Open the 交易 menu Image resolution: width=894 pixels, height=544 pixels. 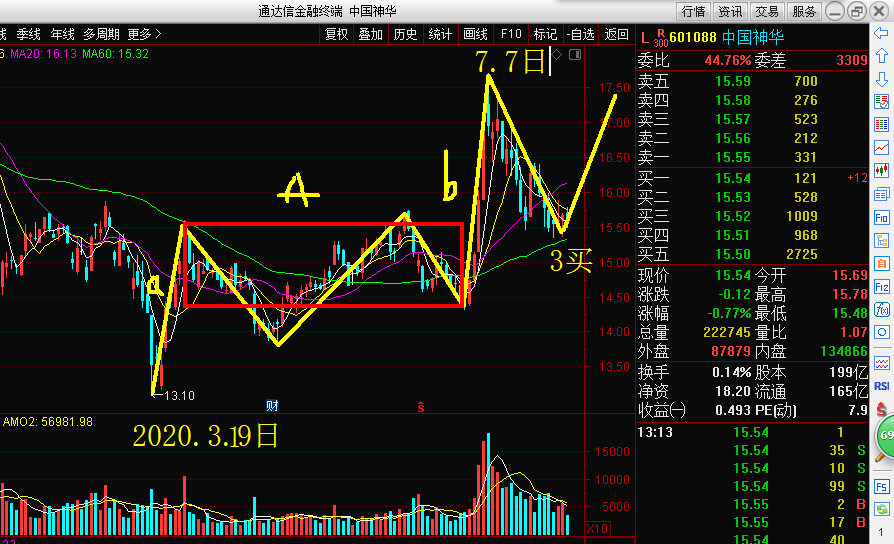point(766,11)
